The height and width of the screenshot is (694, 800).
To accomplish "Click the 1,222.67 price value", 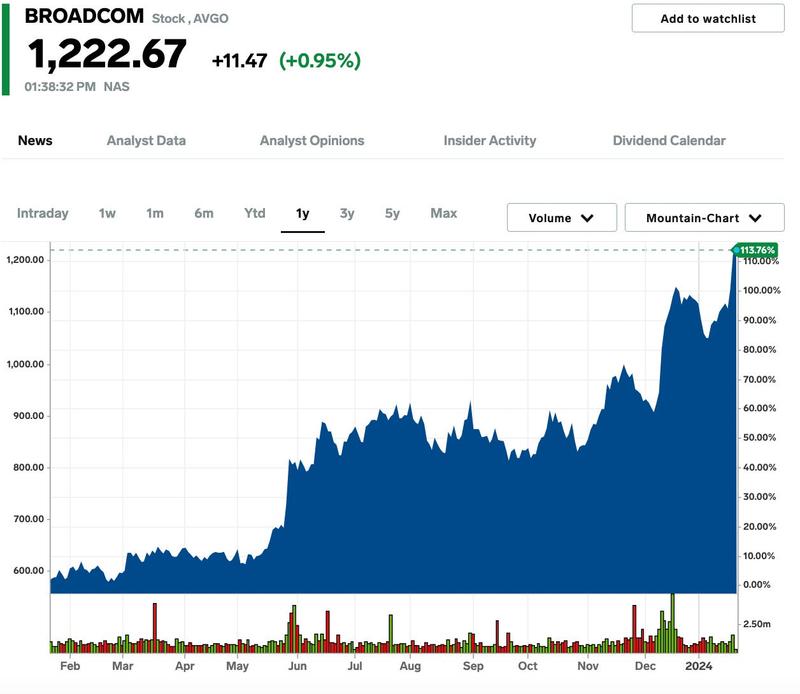I will (x=107, y=54).
